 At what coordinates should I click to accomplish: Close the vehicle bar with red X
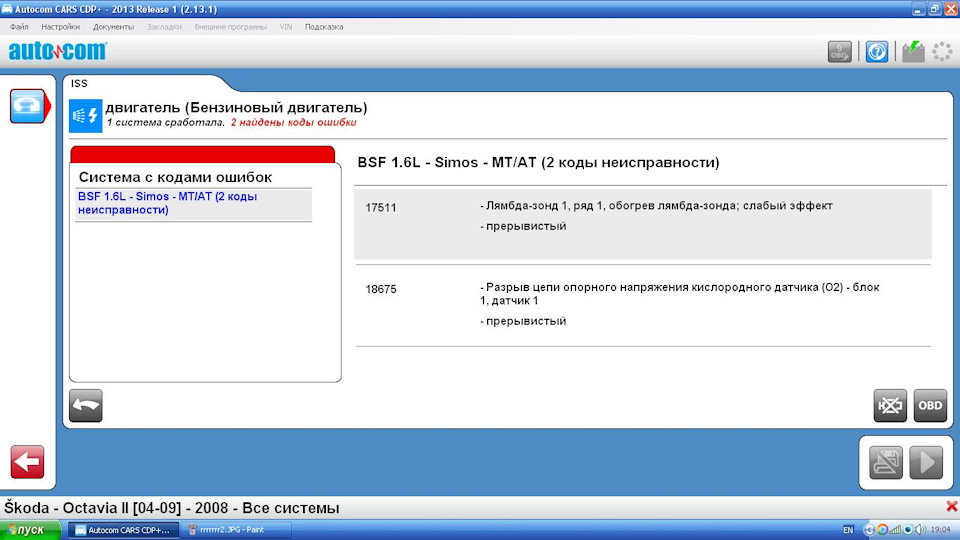coord(951,506)
